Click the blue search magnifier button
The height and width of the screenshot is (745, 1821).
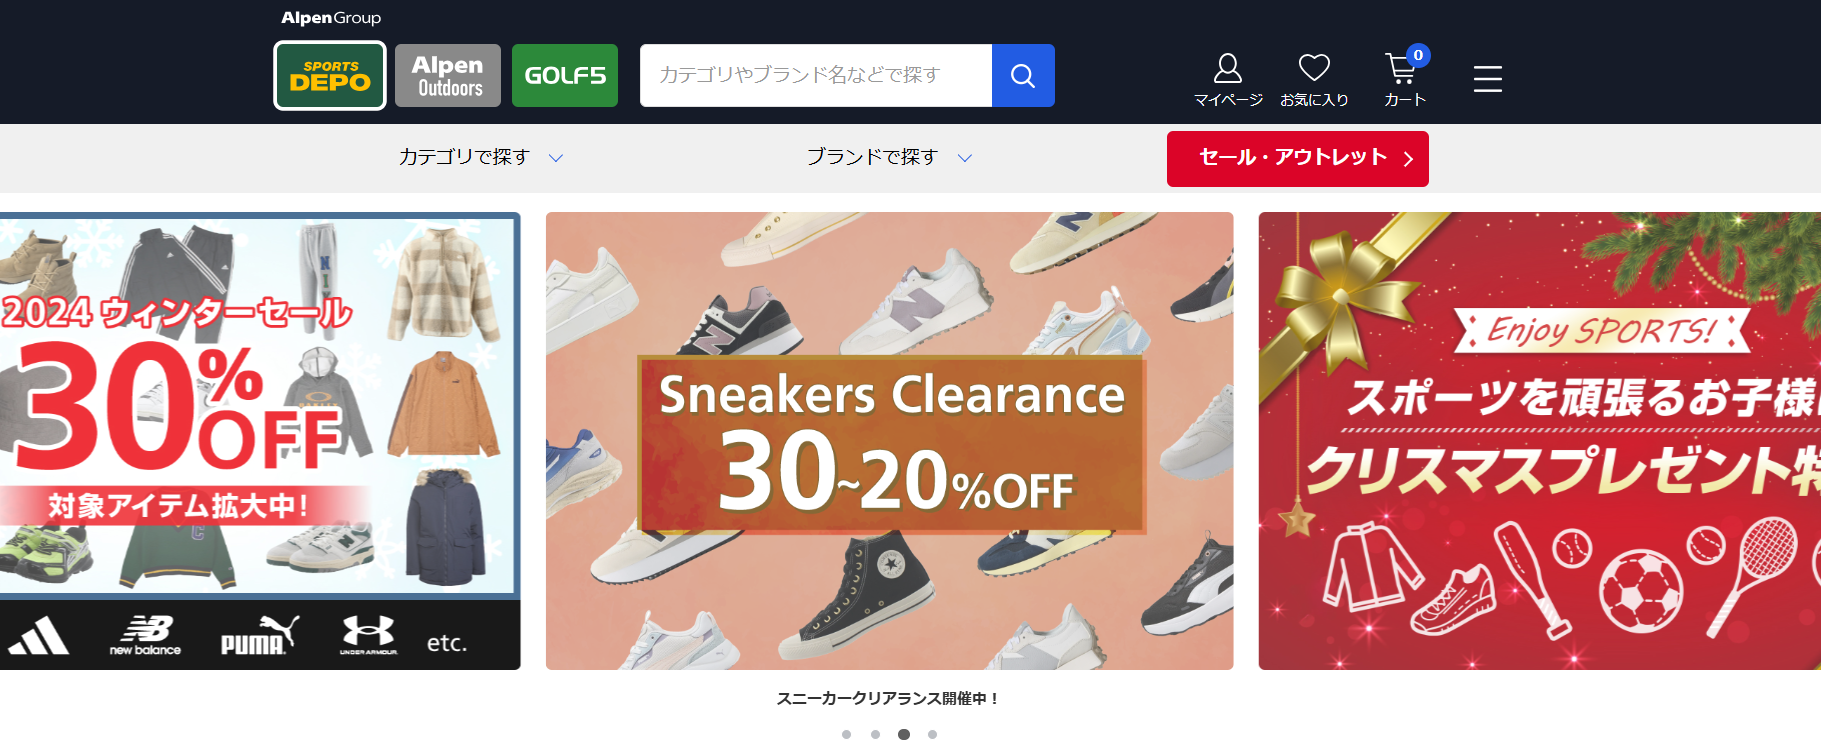(x=1023, y=75)
